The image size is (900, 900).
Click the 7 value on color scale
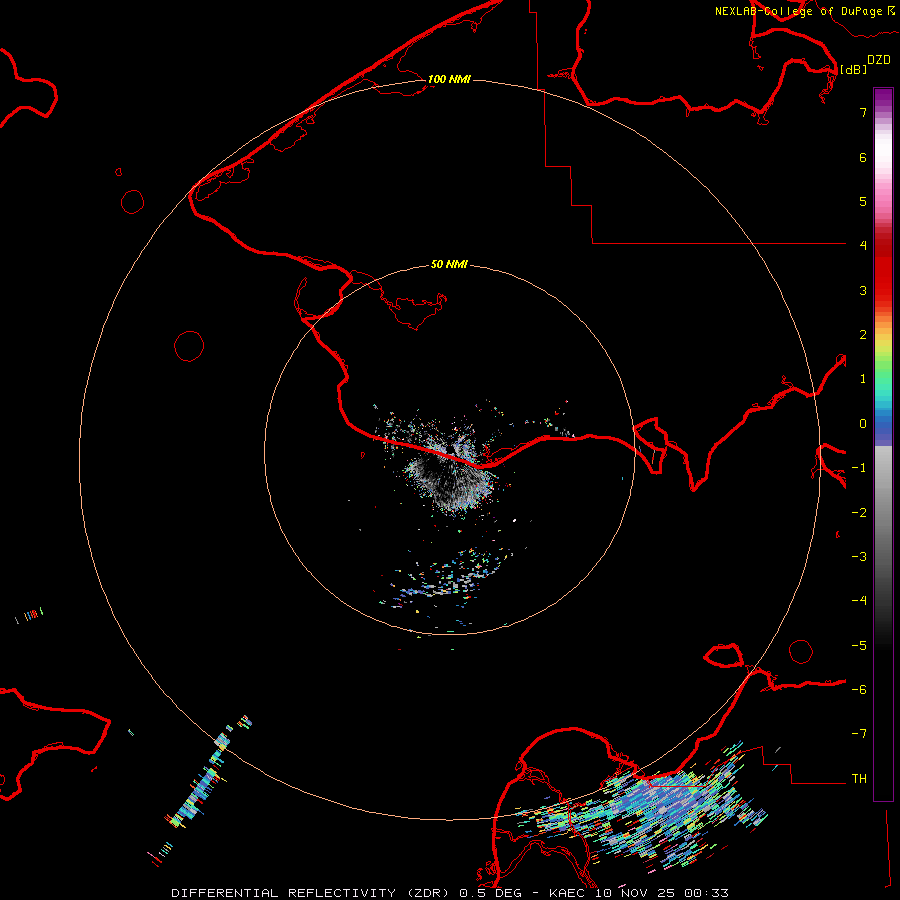tap(863, 112)
